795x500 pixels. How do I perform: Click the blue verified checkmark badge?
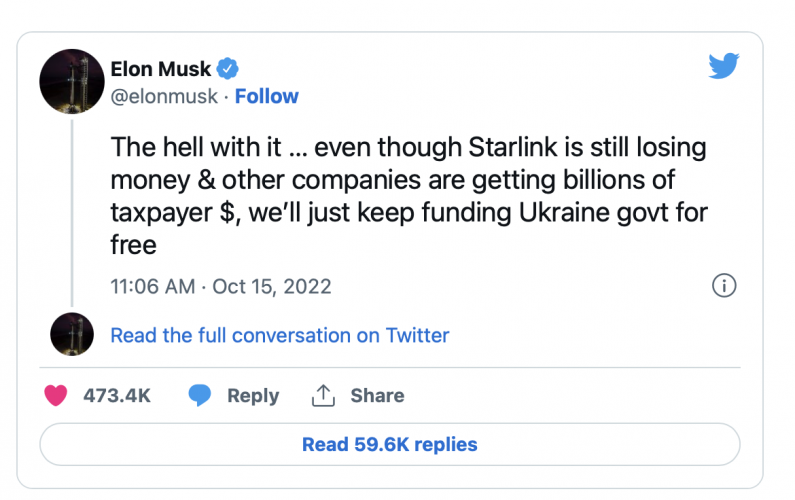pyautogui.click(x=228, y=69)
